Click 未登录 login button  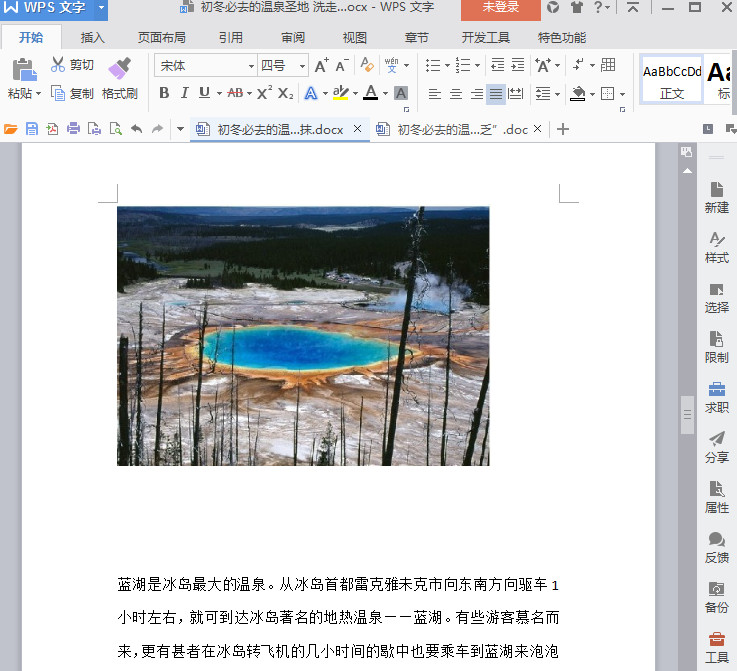coord(501,8)
